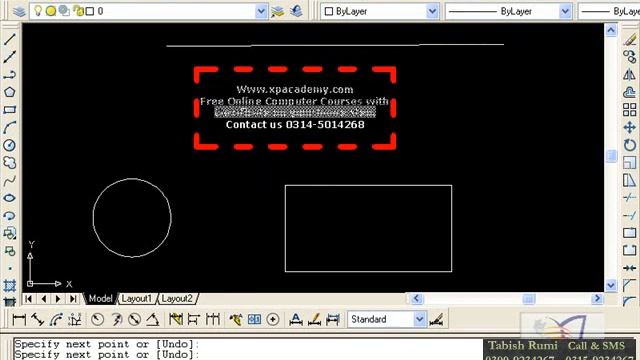Select the Arc Length dimension tool
Screen dimensions: 640x360
click(56, 319)
